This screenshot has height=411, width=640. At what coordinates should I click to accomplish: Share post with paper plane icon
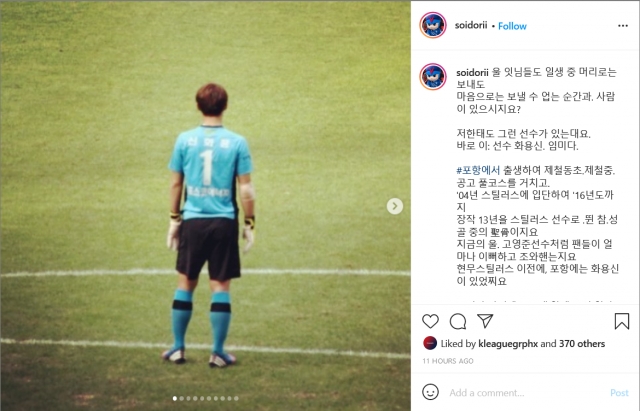485,321
